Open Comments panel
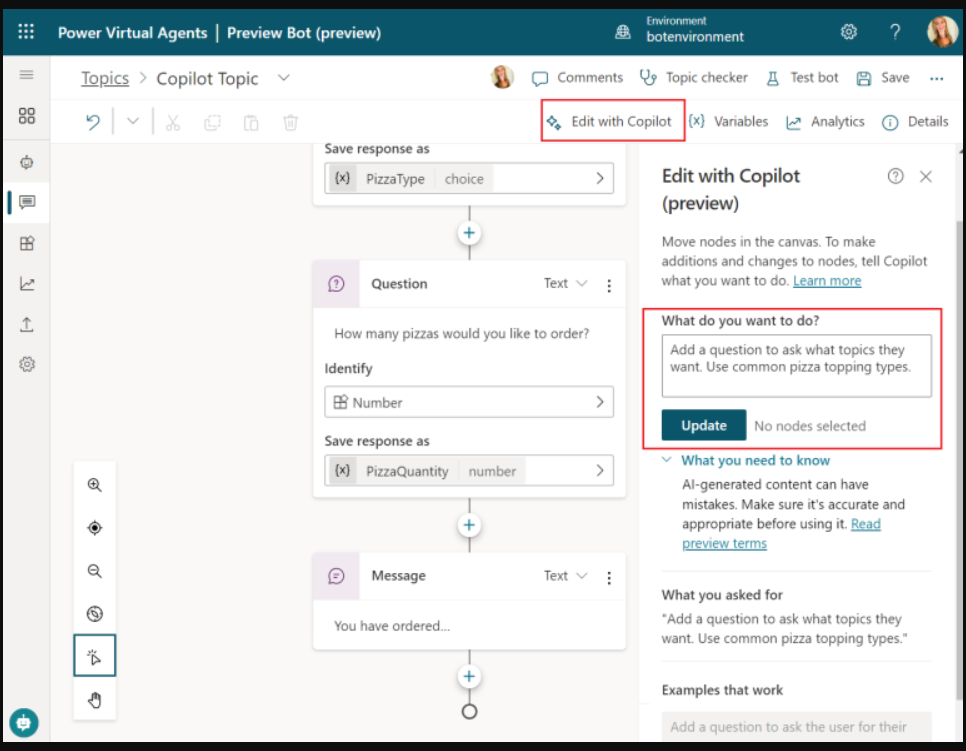966x751 pixels. click(578, 78)
